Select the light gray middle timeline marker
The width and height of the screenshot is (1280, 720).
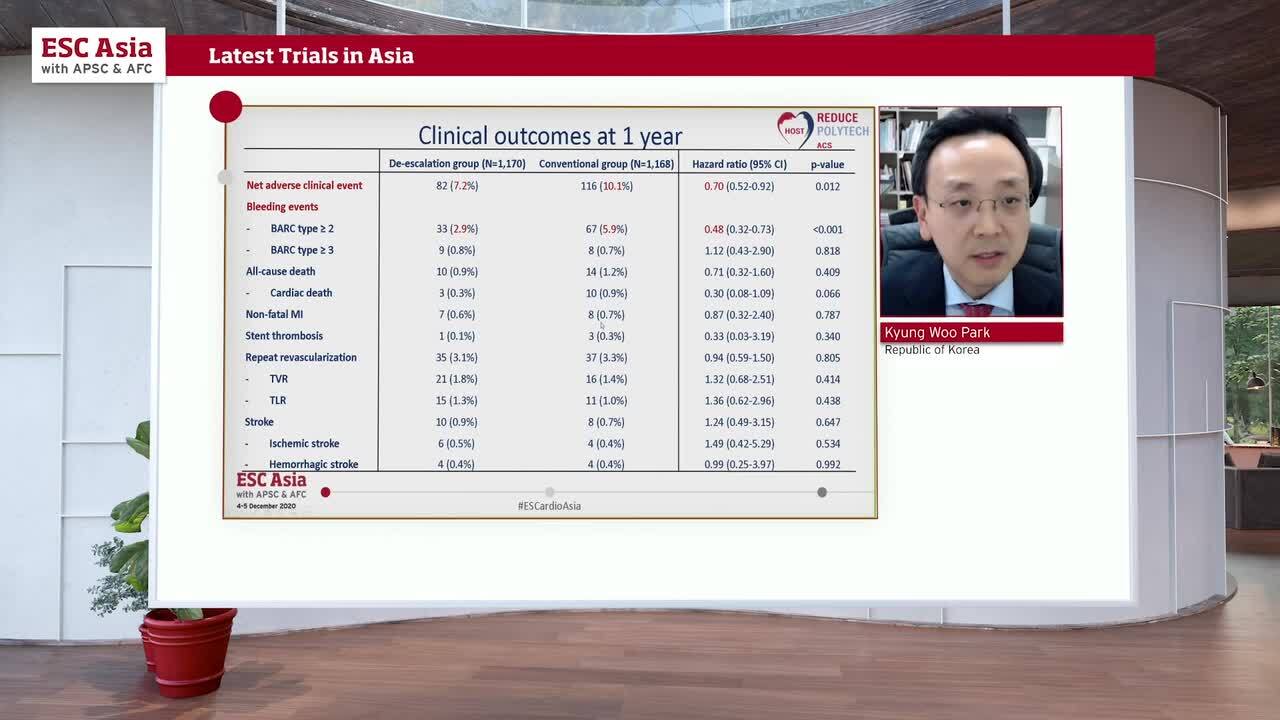549,492
